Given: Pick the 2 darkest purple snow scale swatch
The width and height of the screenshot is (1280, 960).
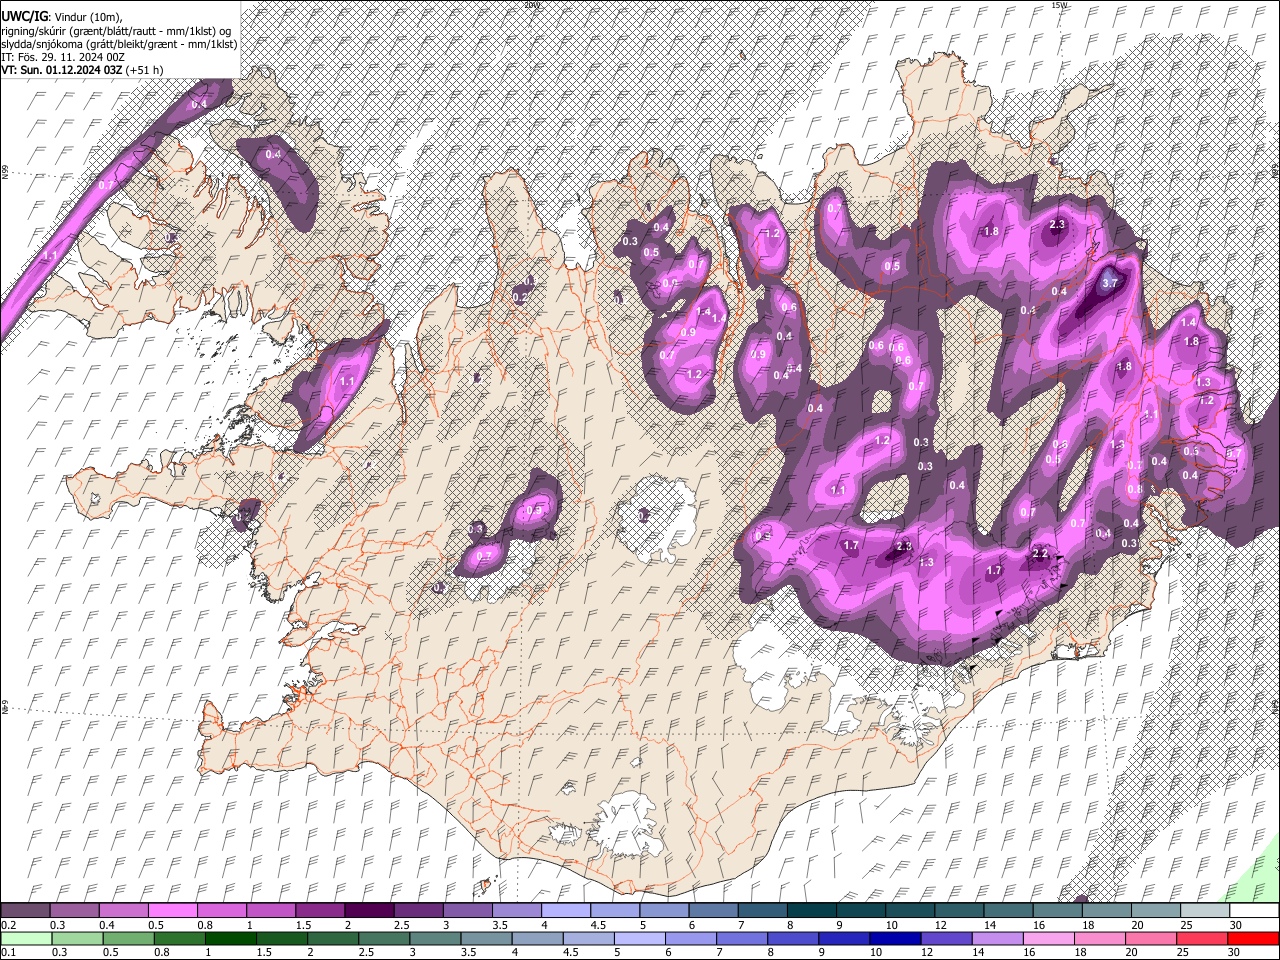Looking at the screenshot, I should (x=368, y=910).
